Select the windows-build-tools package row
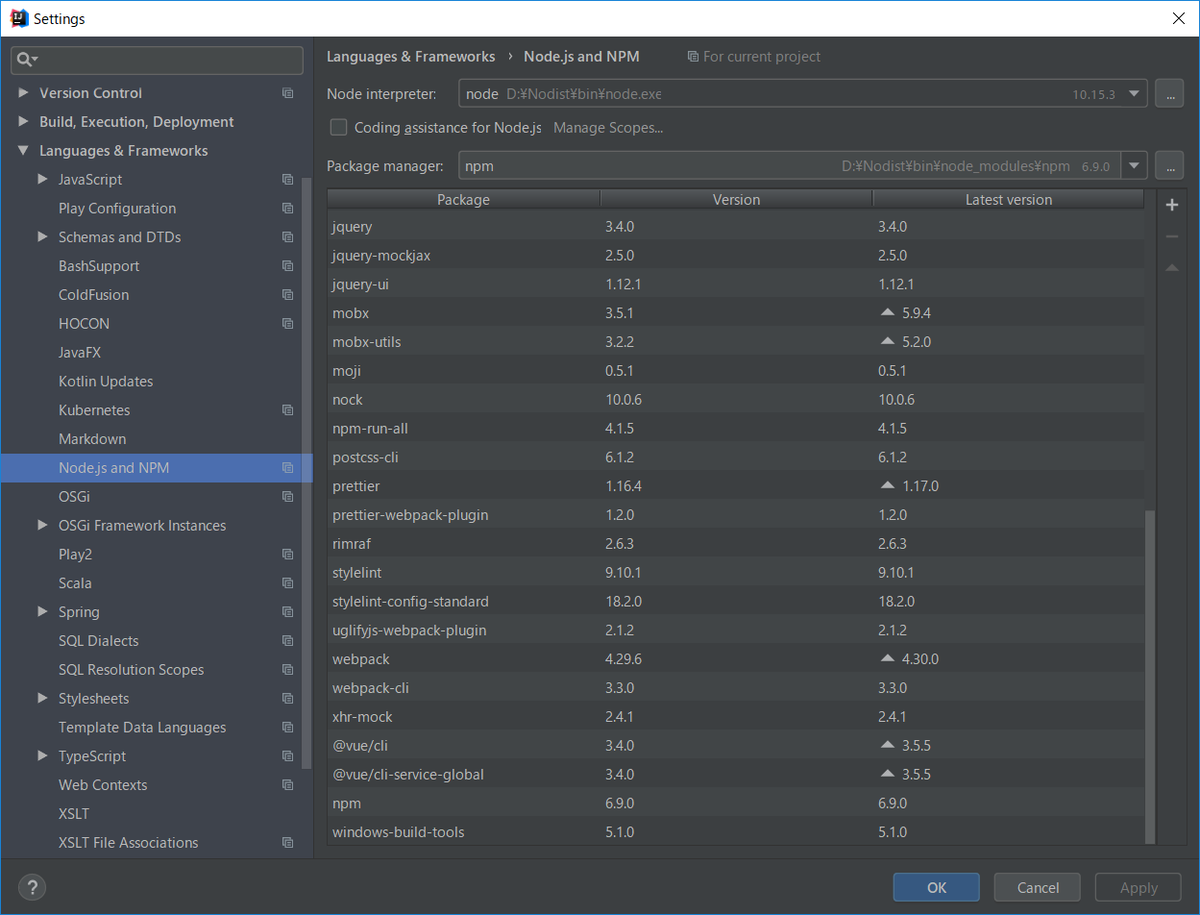The width and height of the screenshot is (1200, 915). (x=736, y=832)
